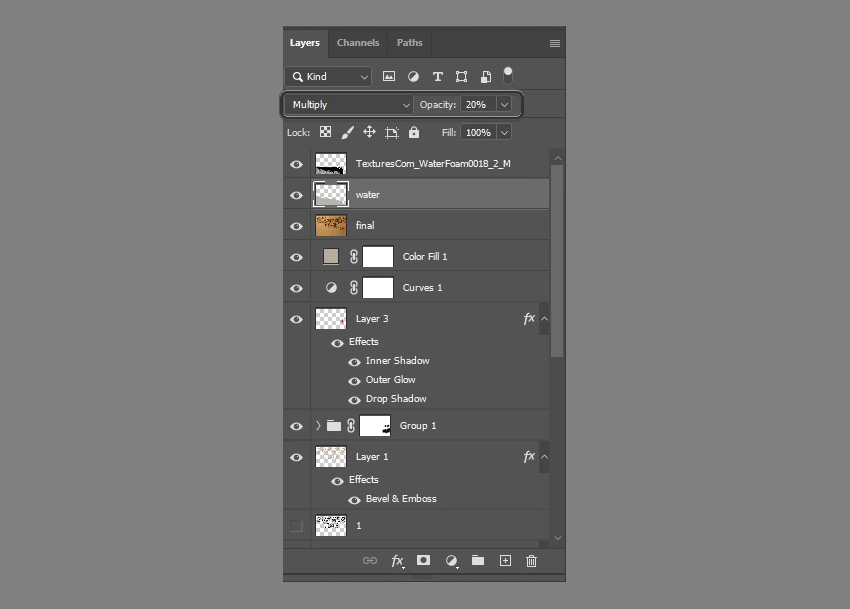Open the Opacity slider dropdown arrow
Screen dimensions: 850x609
point(504,105)
